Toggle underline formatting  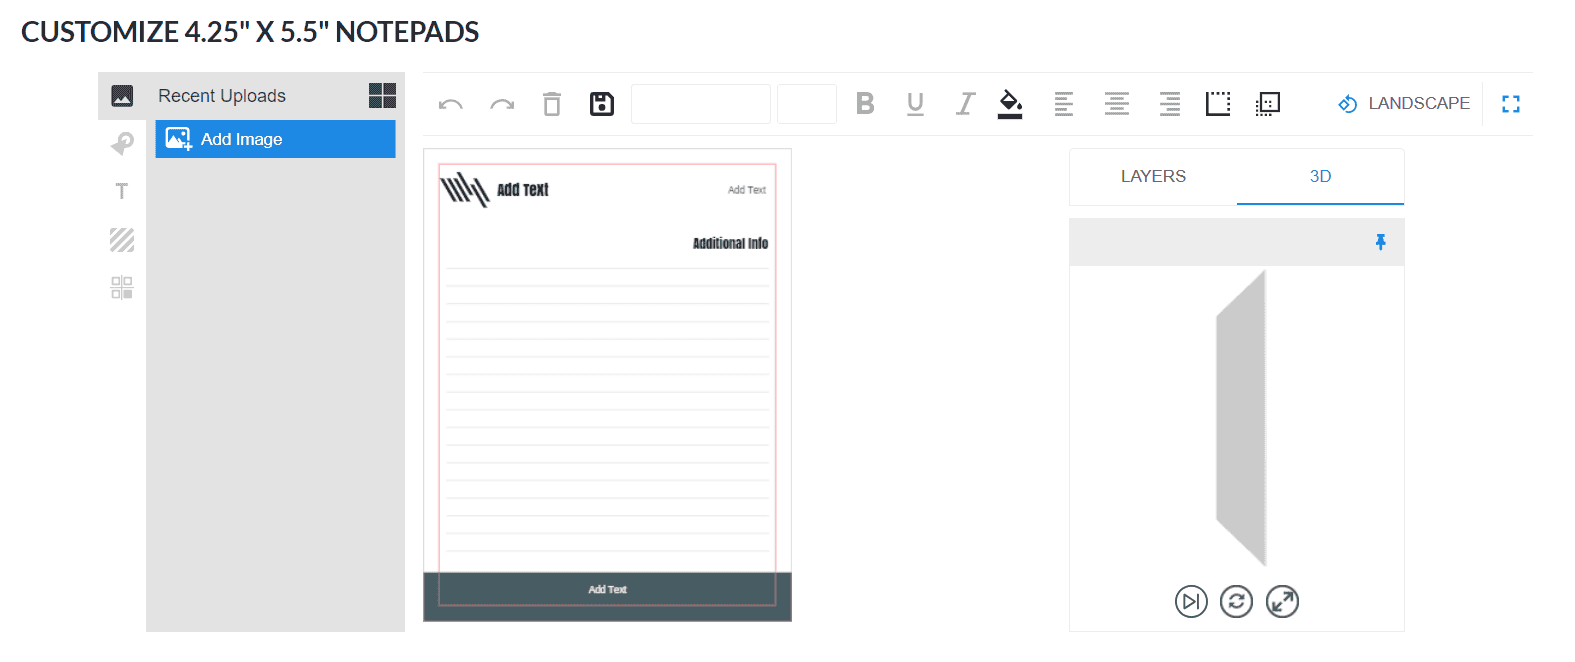pos(915,104)
